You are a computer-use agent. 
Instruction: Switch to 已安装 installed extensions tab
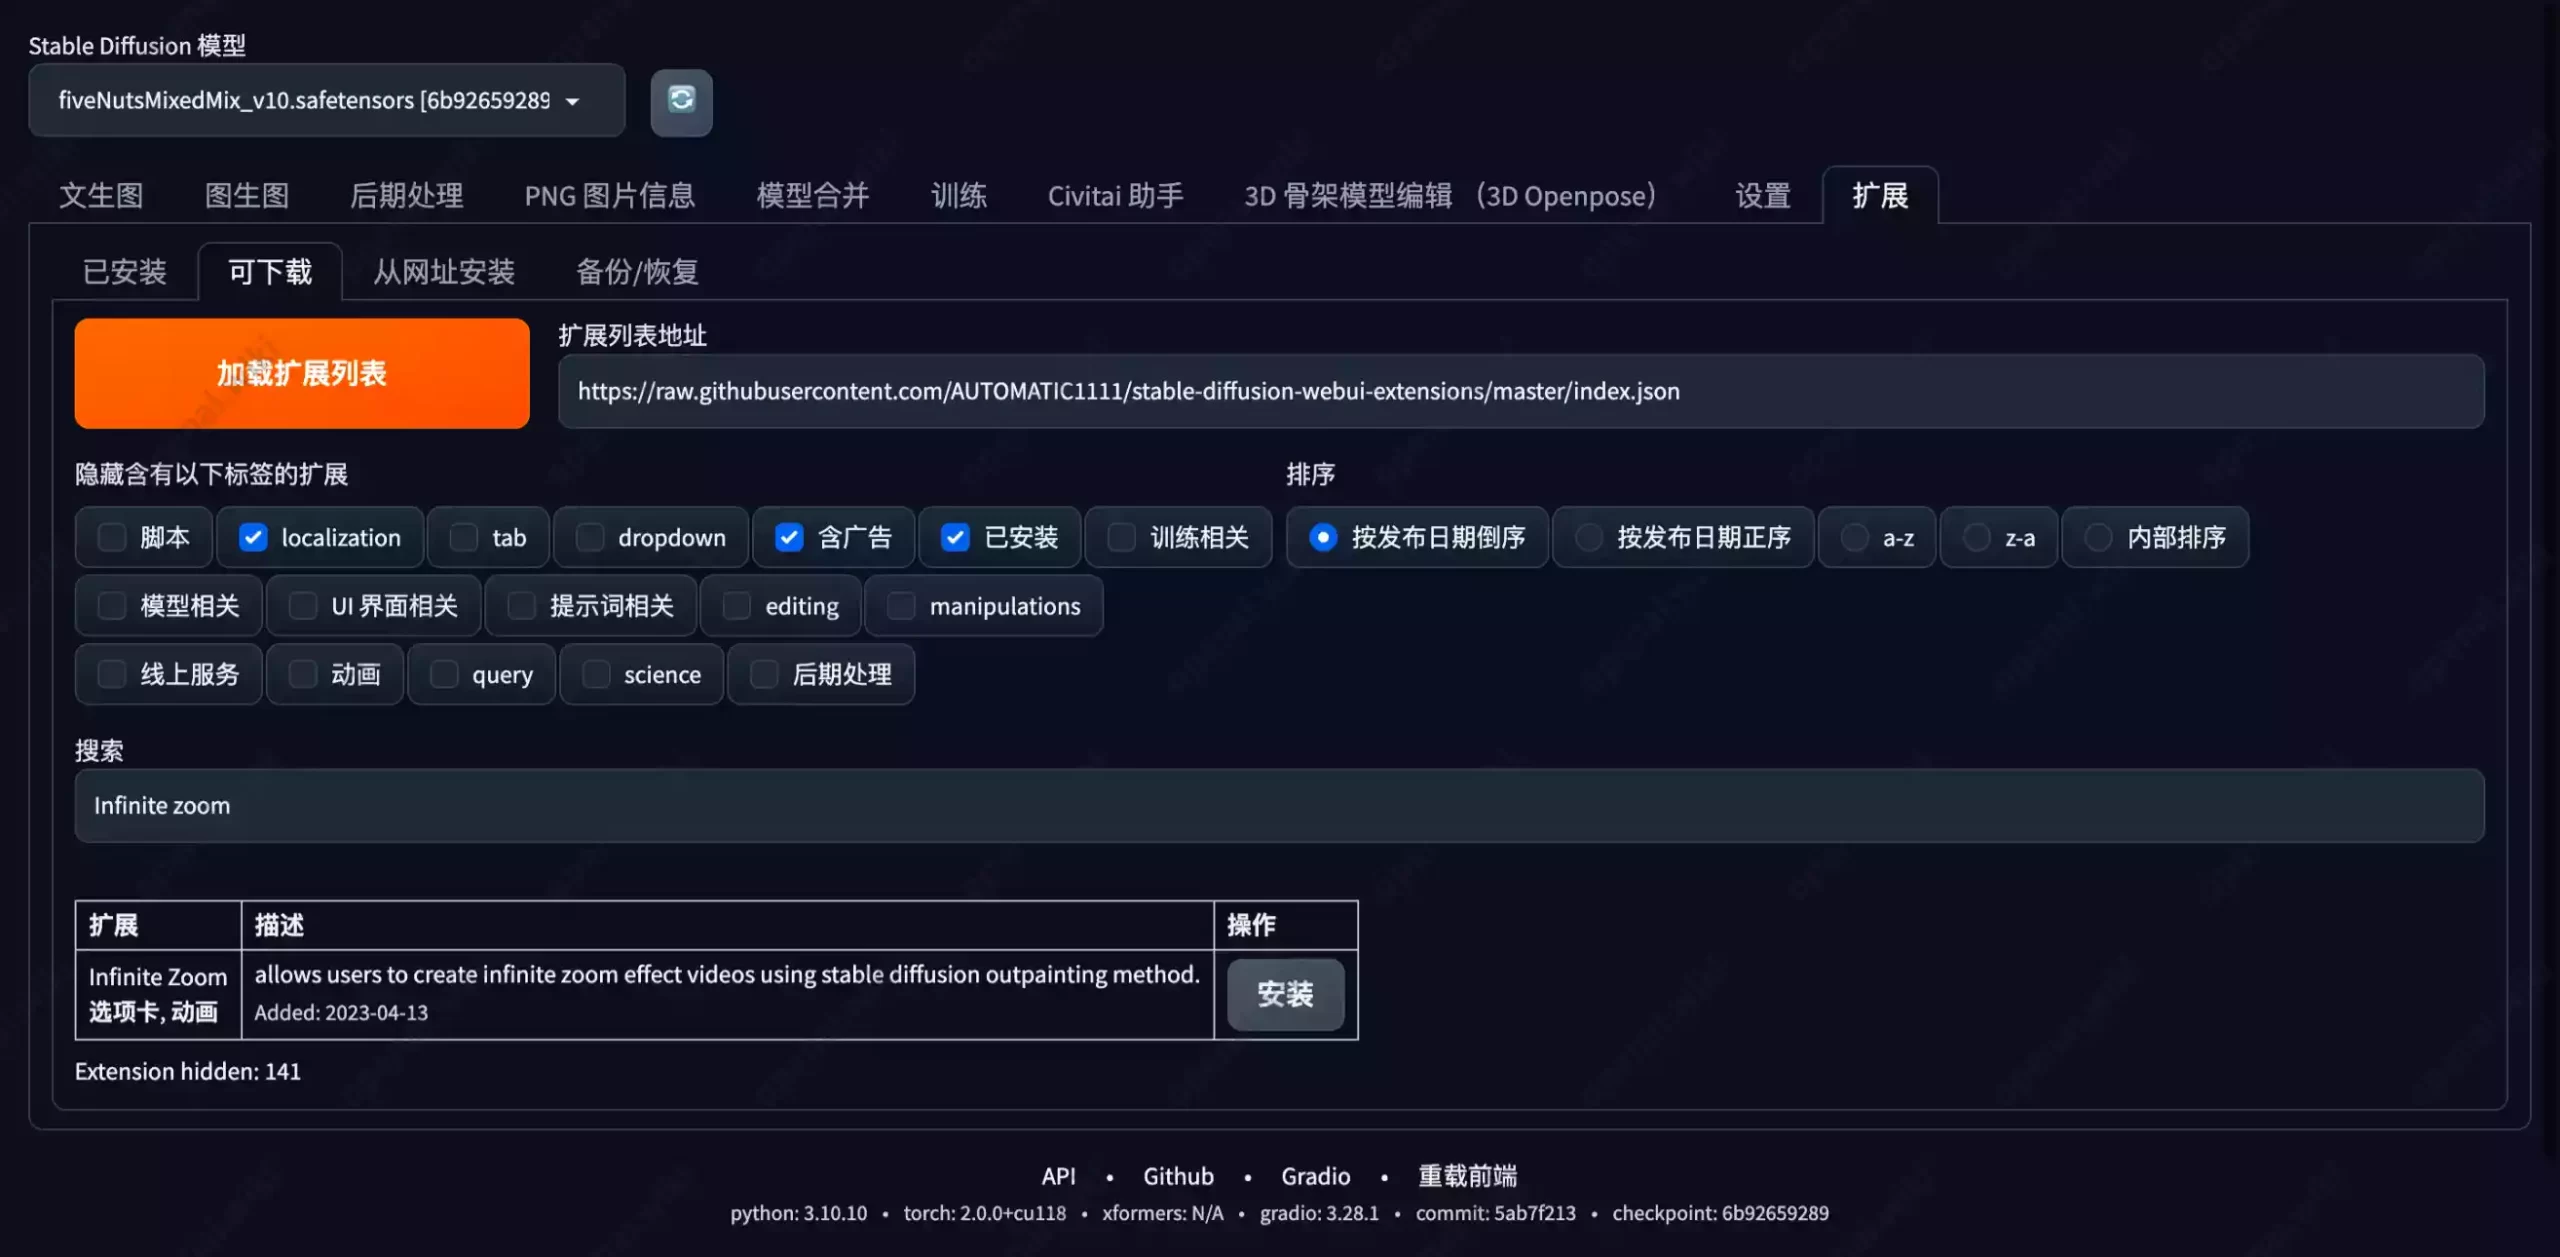tap(122, 269)
